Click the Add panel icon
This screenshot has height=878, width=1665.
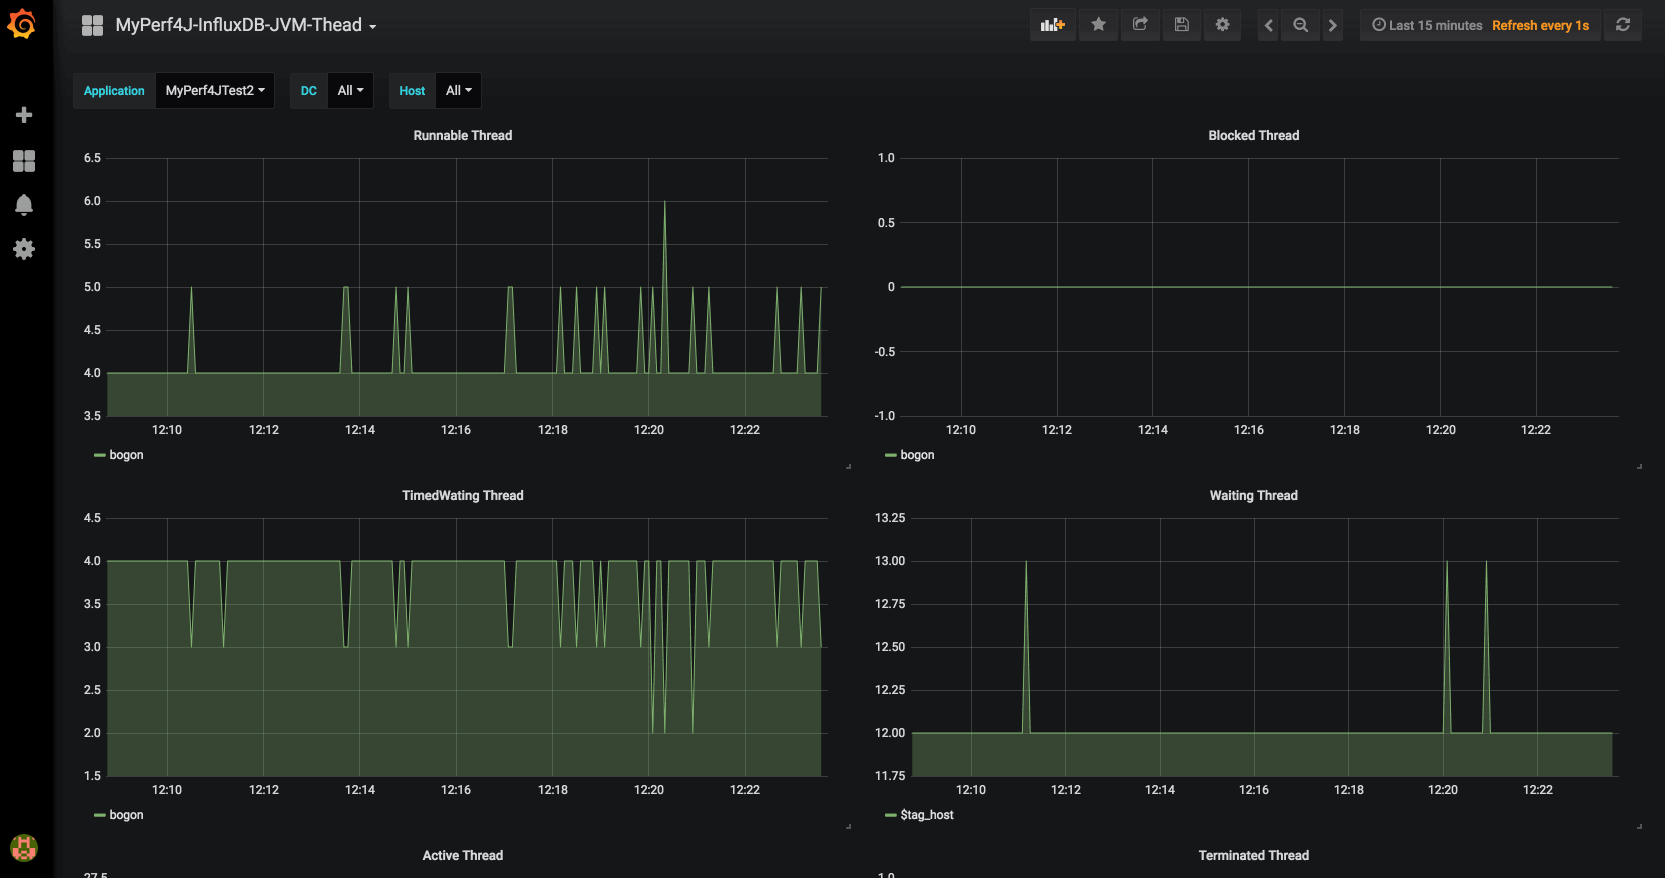(x=1053, y=25)
